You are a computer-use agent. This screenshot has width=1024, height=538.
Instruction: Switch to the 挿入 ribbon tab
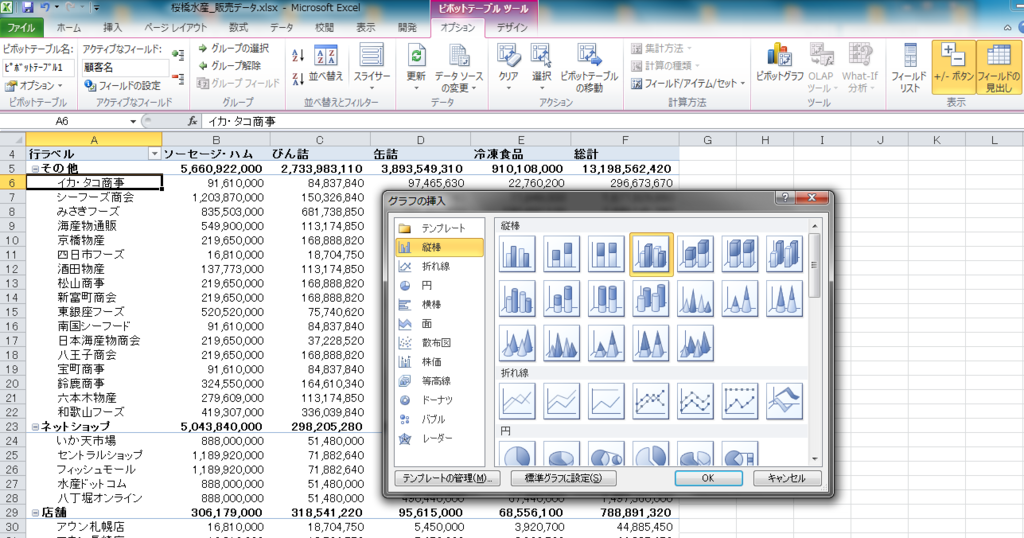tap(112, 27)
